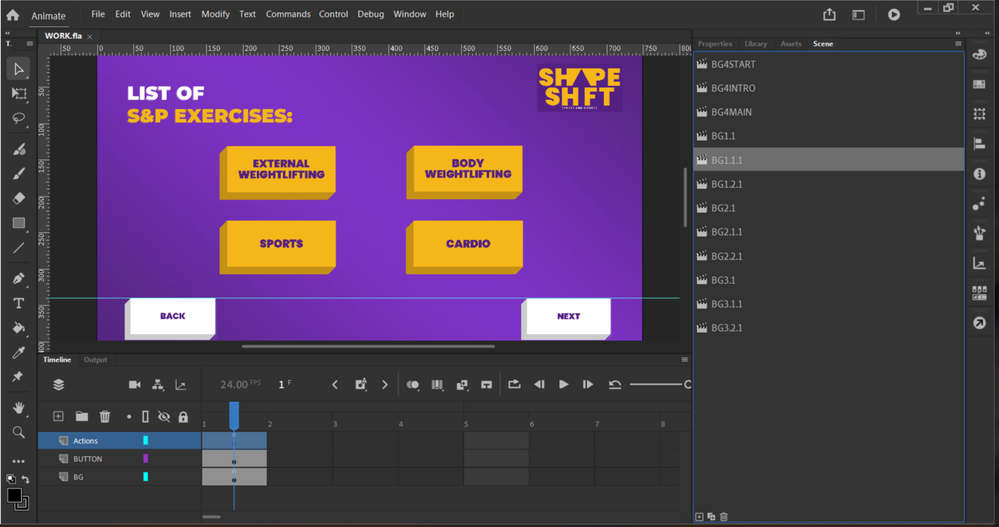Create a new layer
The height and width of the screenshot is (527, 999).
pos(58,417)
